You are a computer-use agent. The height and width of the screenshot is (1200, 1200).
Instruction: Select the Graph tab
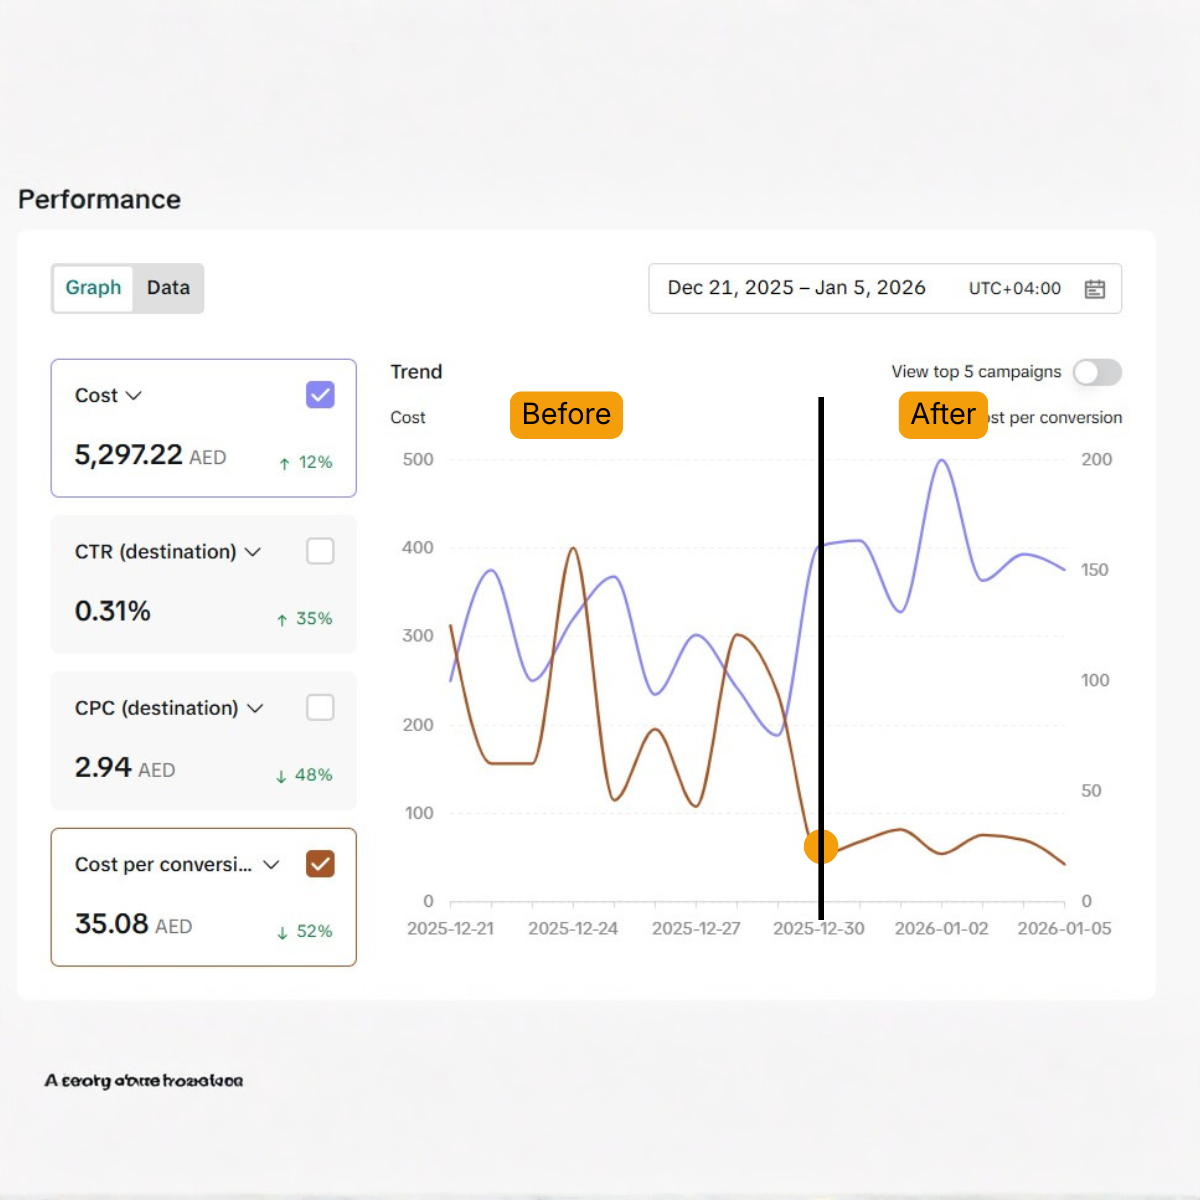coord(92,288)
